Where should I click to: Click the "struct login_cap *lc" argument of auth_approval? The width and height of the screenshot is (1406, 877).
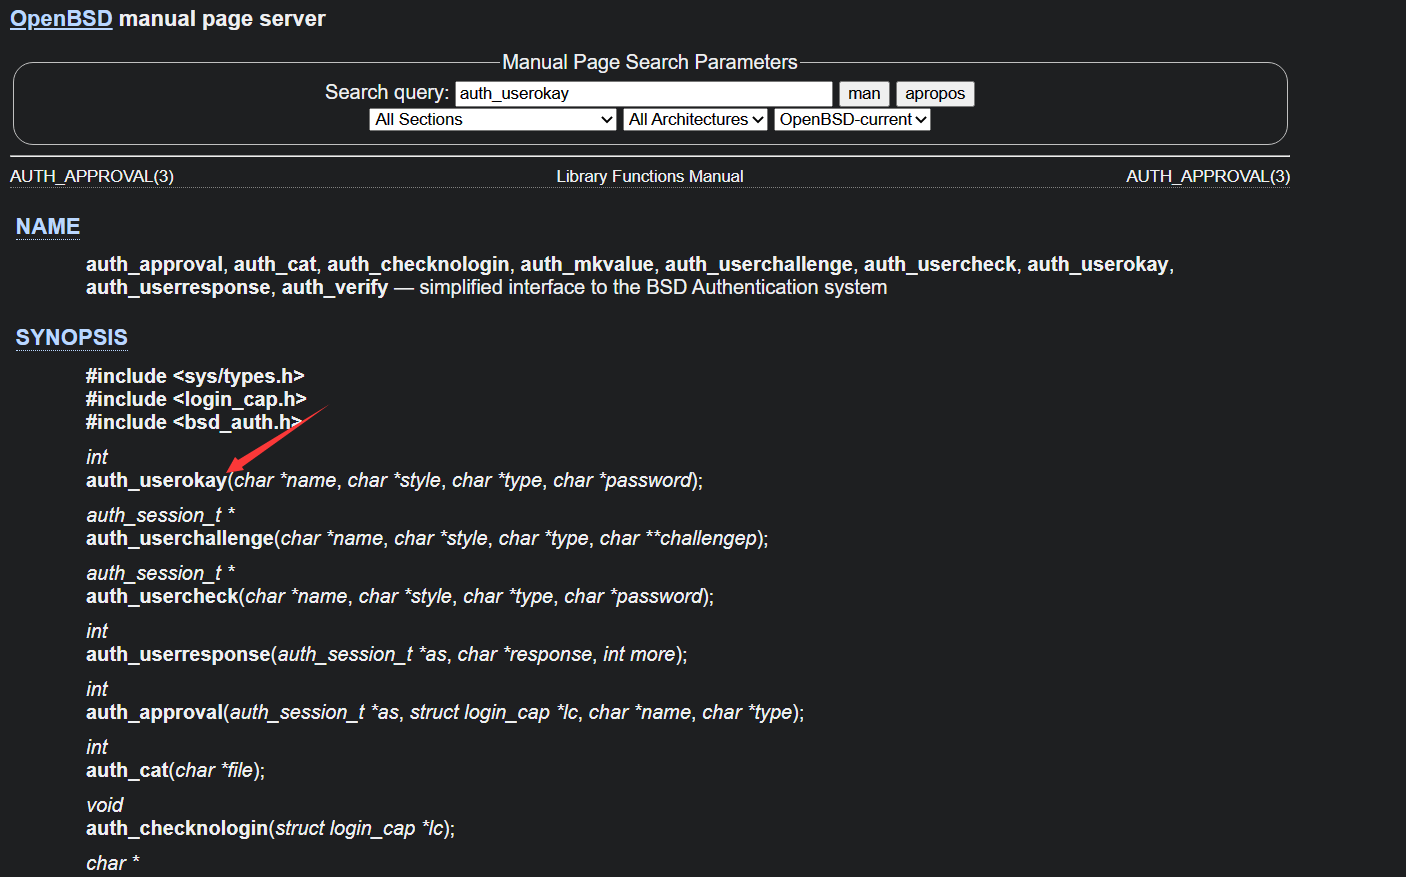click(494, 713)
